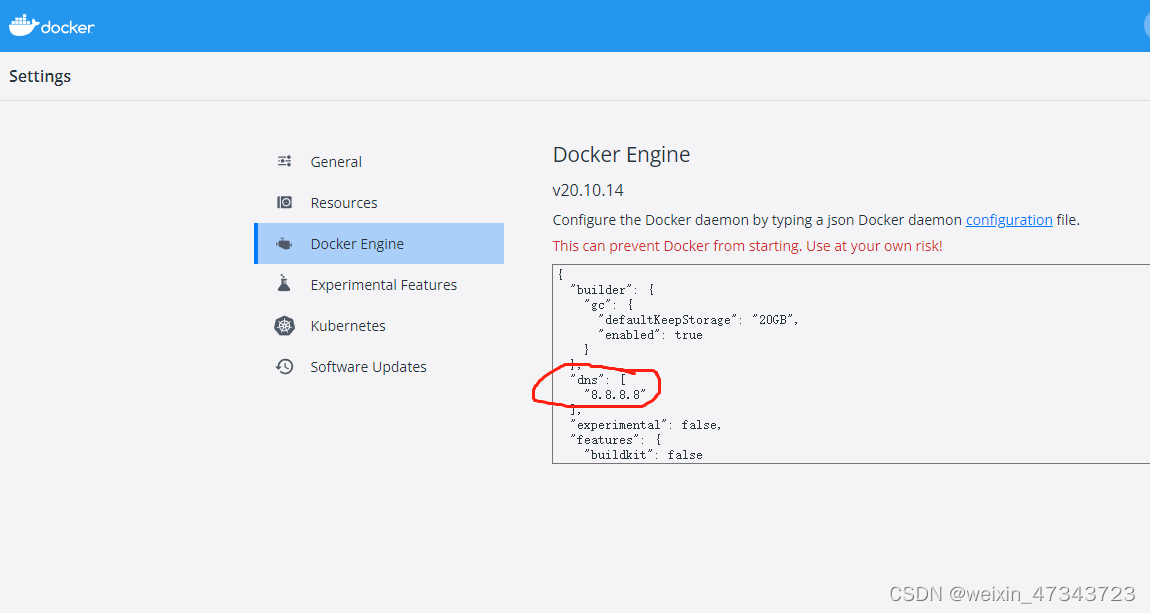
Task: Place cursor on the "8.8.8.8" dns value
Action: [x=615, y=394]
